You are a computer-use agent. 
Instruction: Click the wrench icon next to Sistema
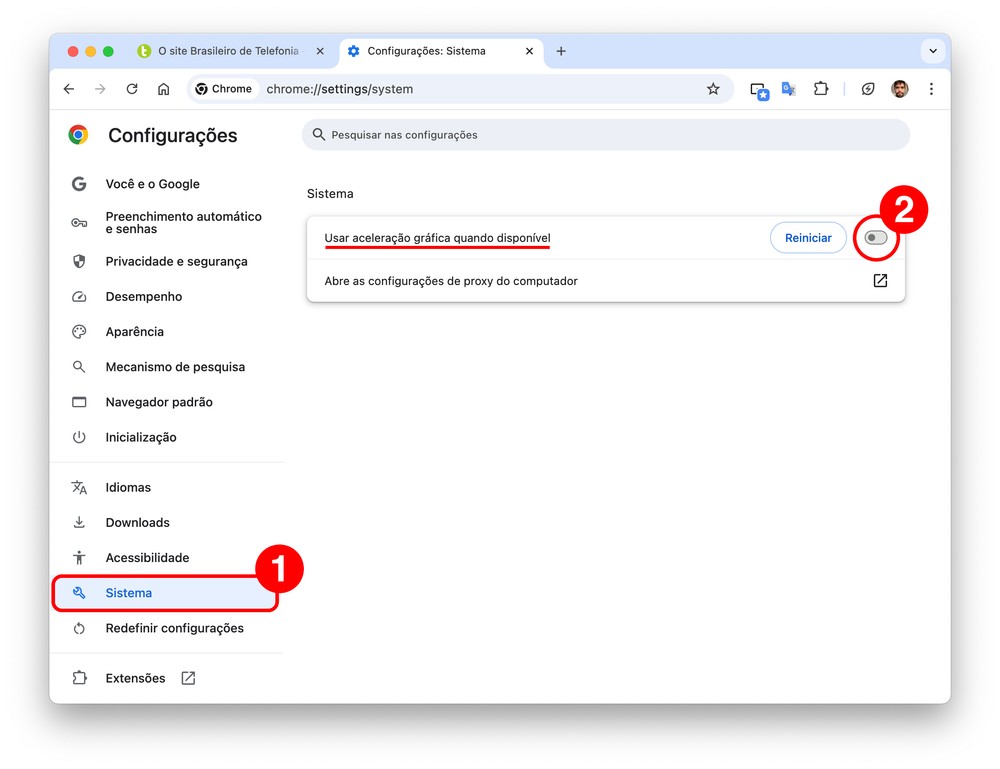(x=79, y=592)
